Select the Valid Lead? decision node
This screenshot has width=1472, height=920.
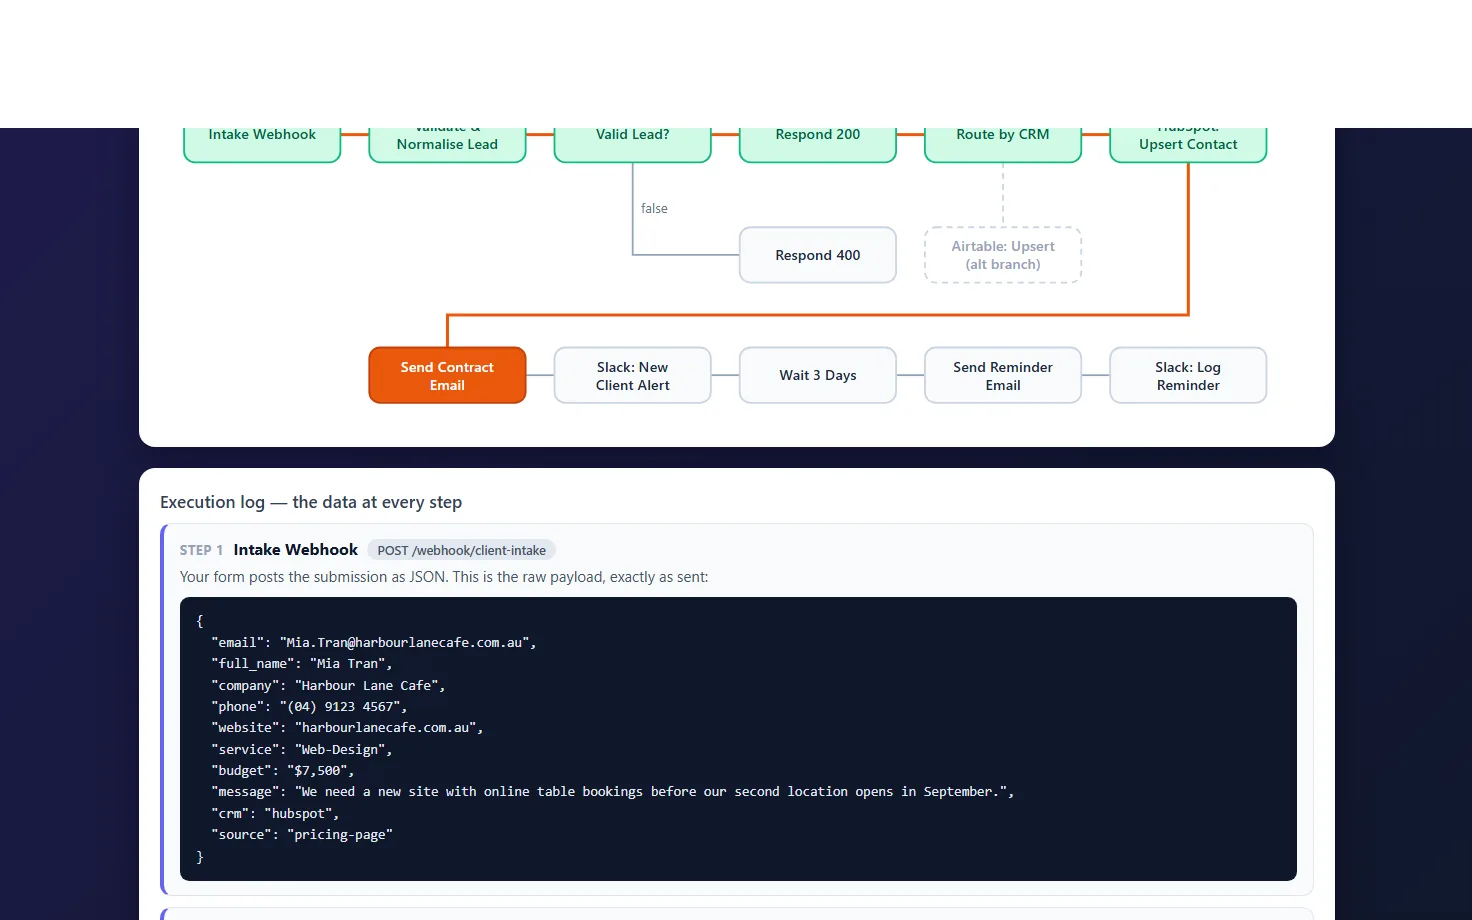[633, 144]
